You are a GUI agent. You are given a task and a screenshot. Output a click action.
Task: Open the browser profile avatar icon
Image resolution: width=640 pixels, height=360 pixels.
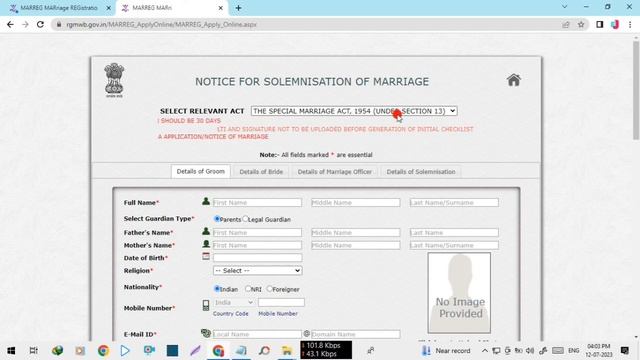pyautogui.click(x=615, y=24)
